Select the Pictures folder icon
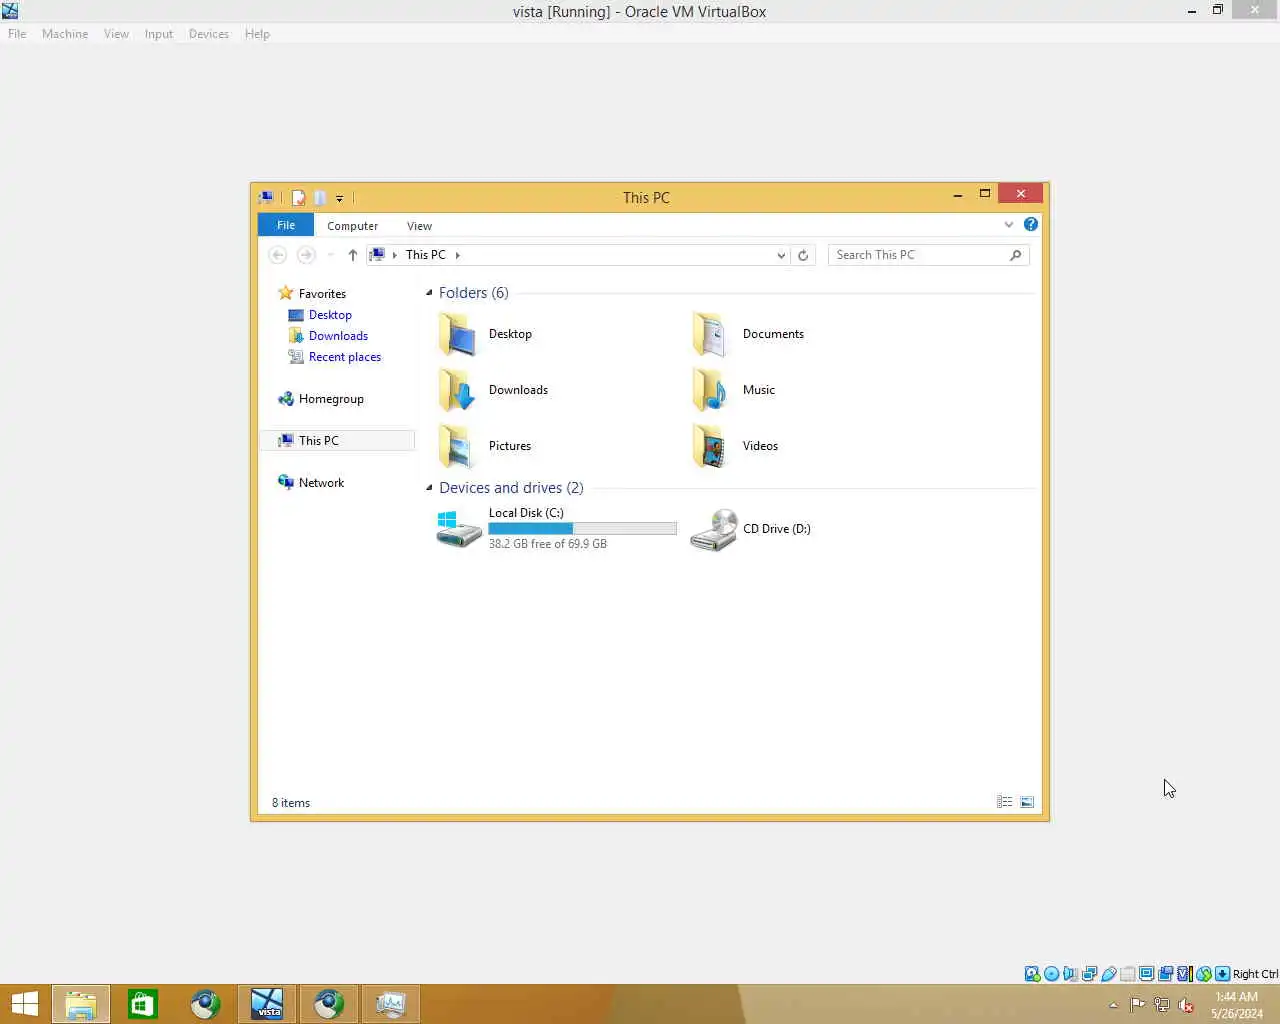Screen dimensions: 1280x1024 point(458,446)
